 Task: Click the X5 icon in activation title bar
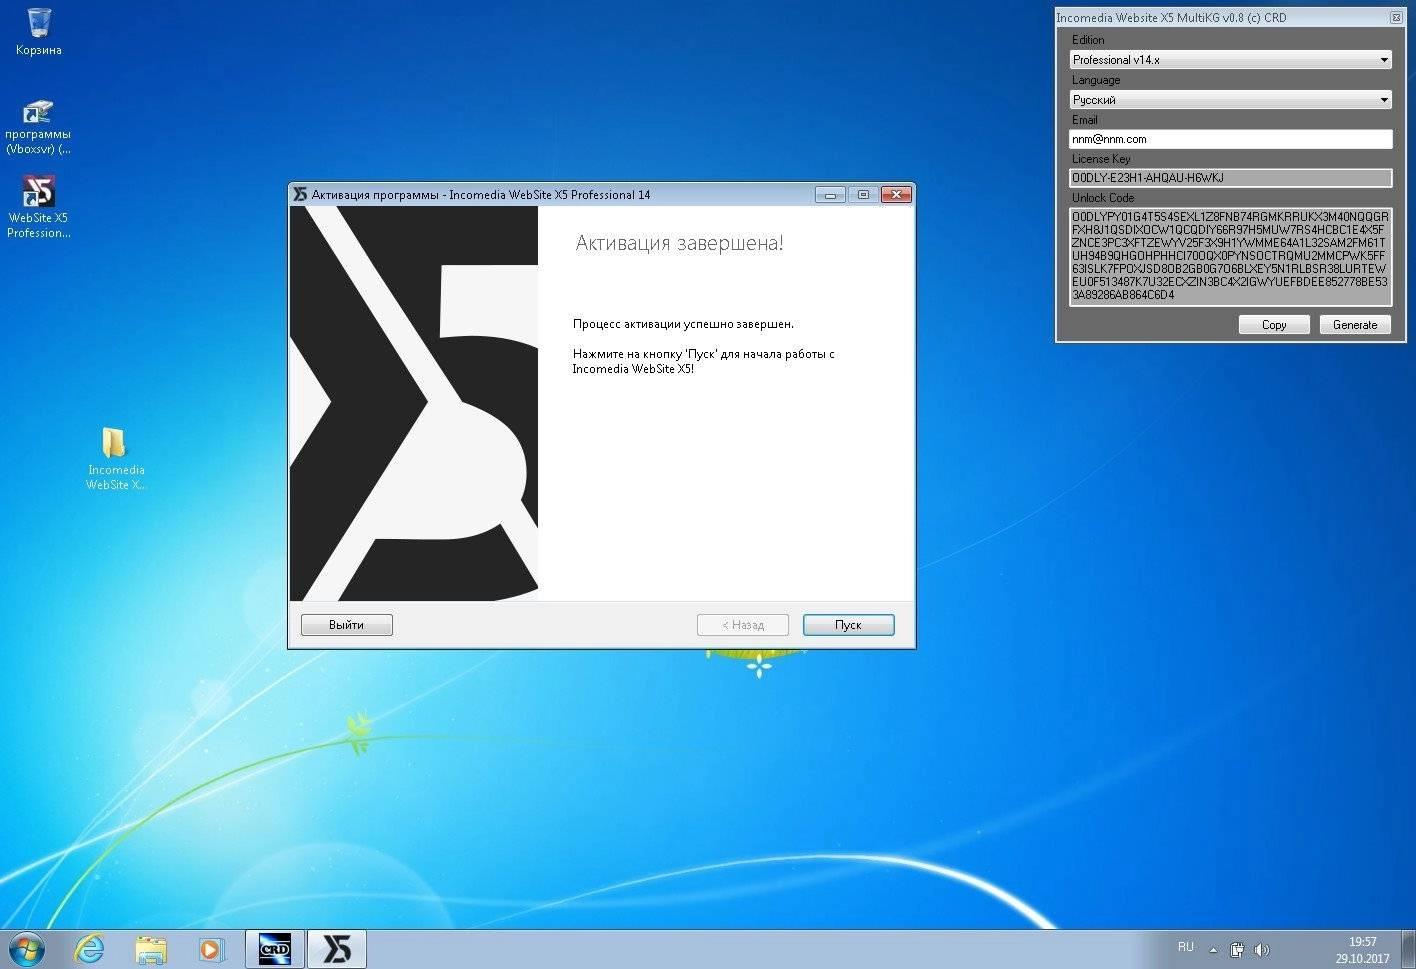coord(299,194)
